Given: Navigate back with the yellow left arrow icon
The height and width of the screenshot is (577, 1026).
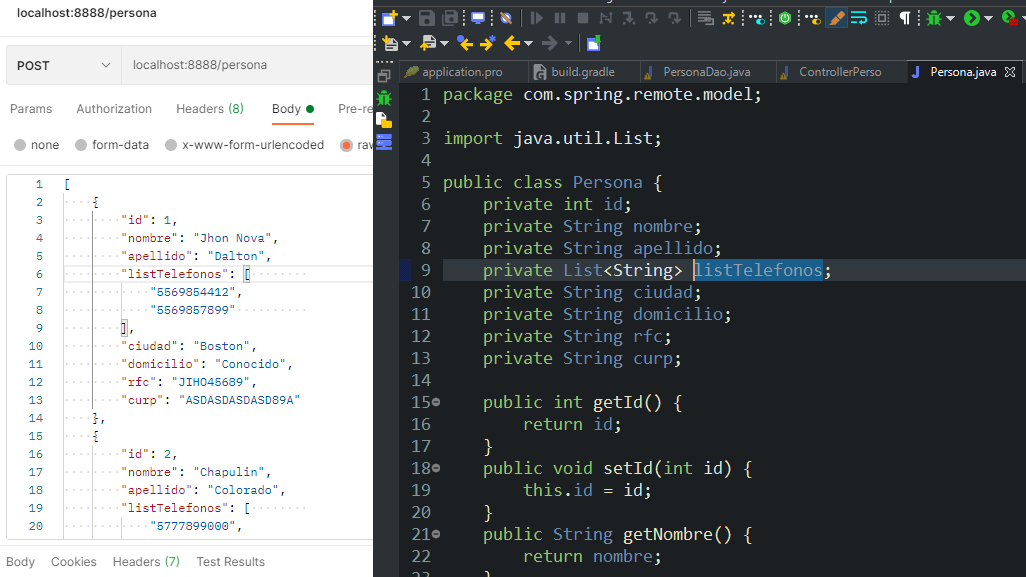Looking at the screenshot, I should (x=512, y=44).
